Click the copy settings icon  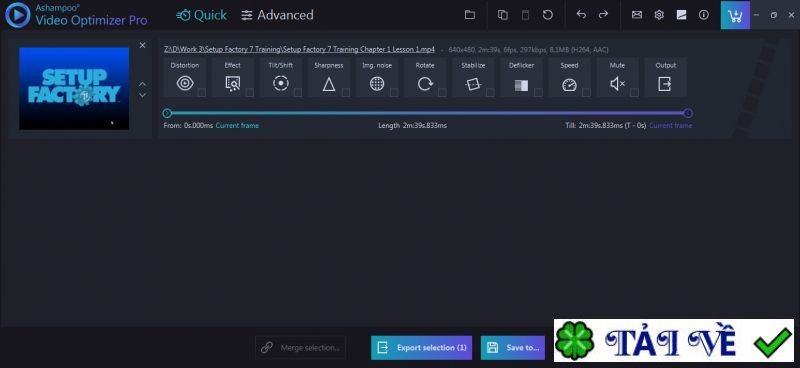503,15
